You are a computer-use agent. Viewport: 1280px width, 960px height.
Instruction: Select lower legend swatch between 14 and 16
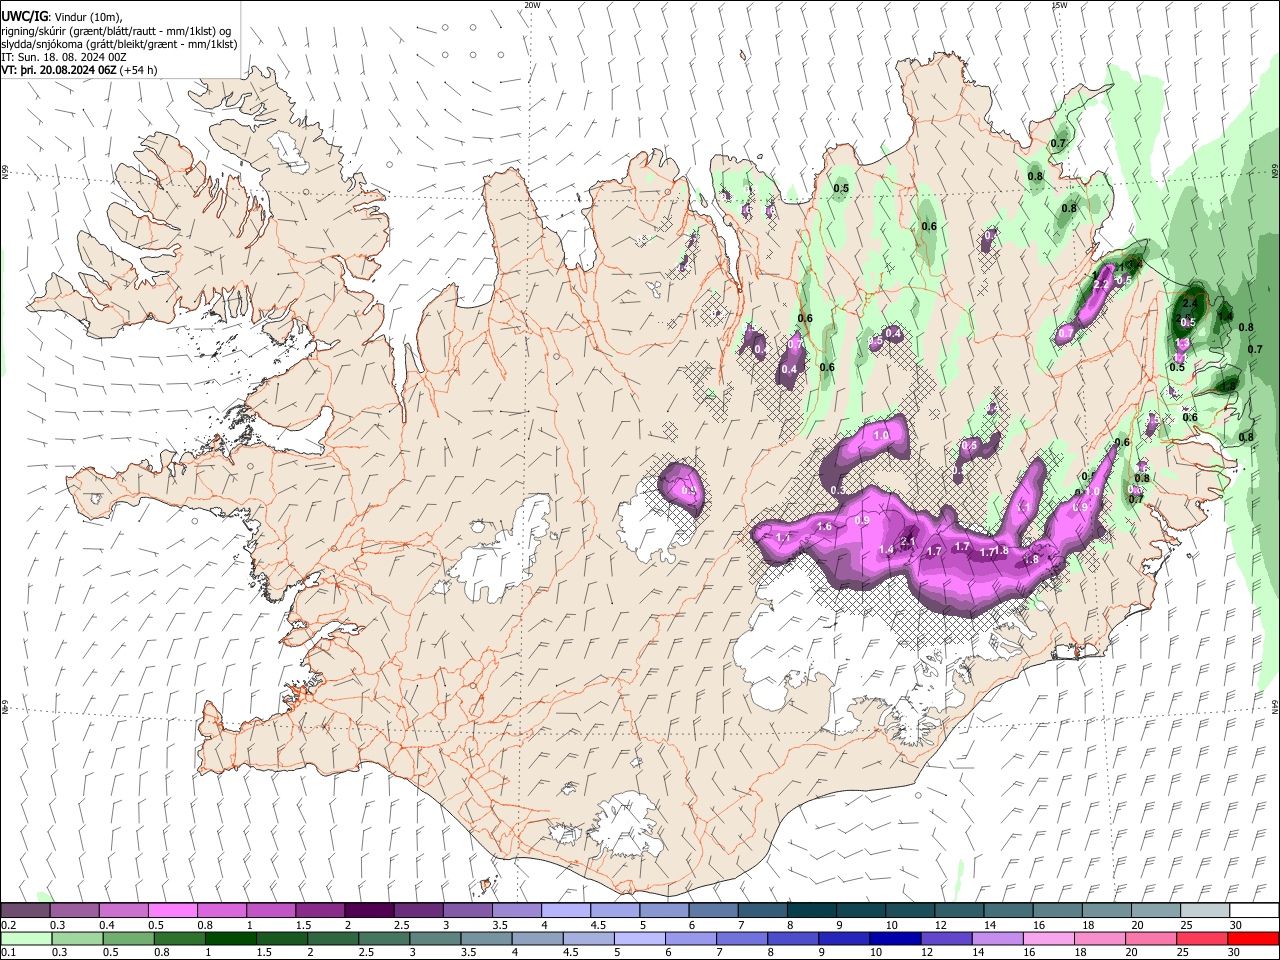pos(998,938)
